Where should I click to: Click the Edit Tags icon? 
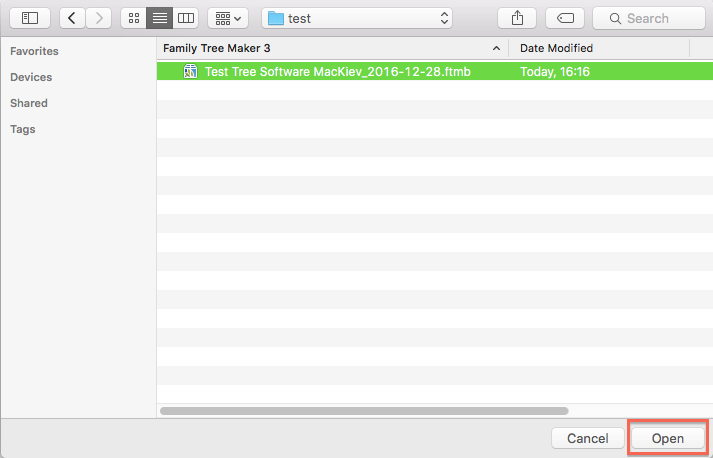(x=565, y=18)
